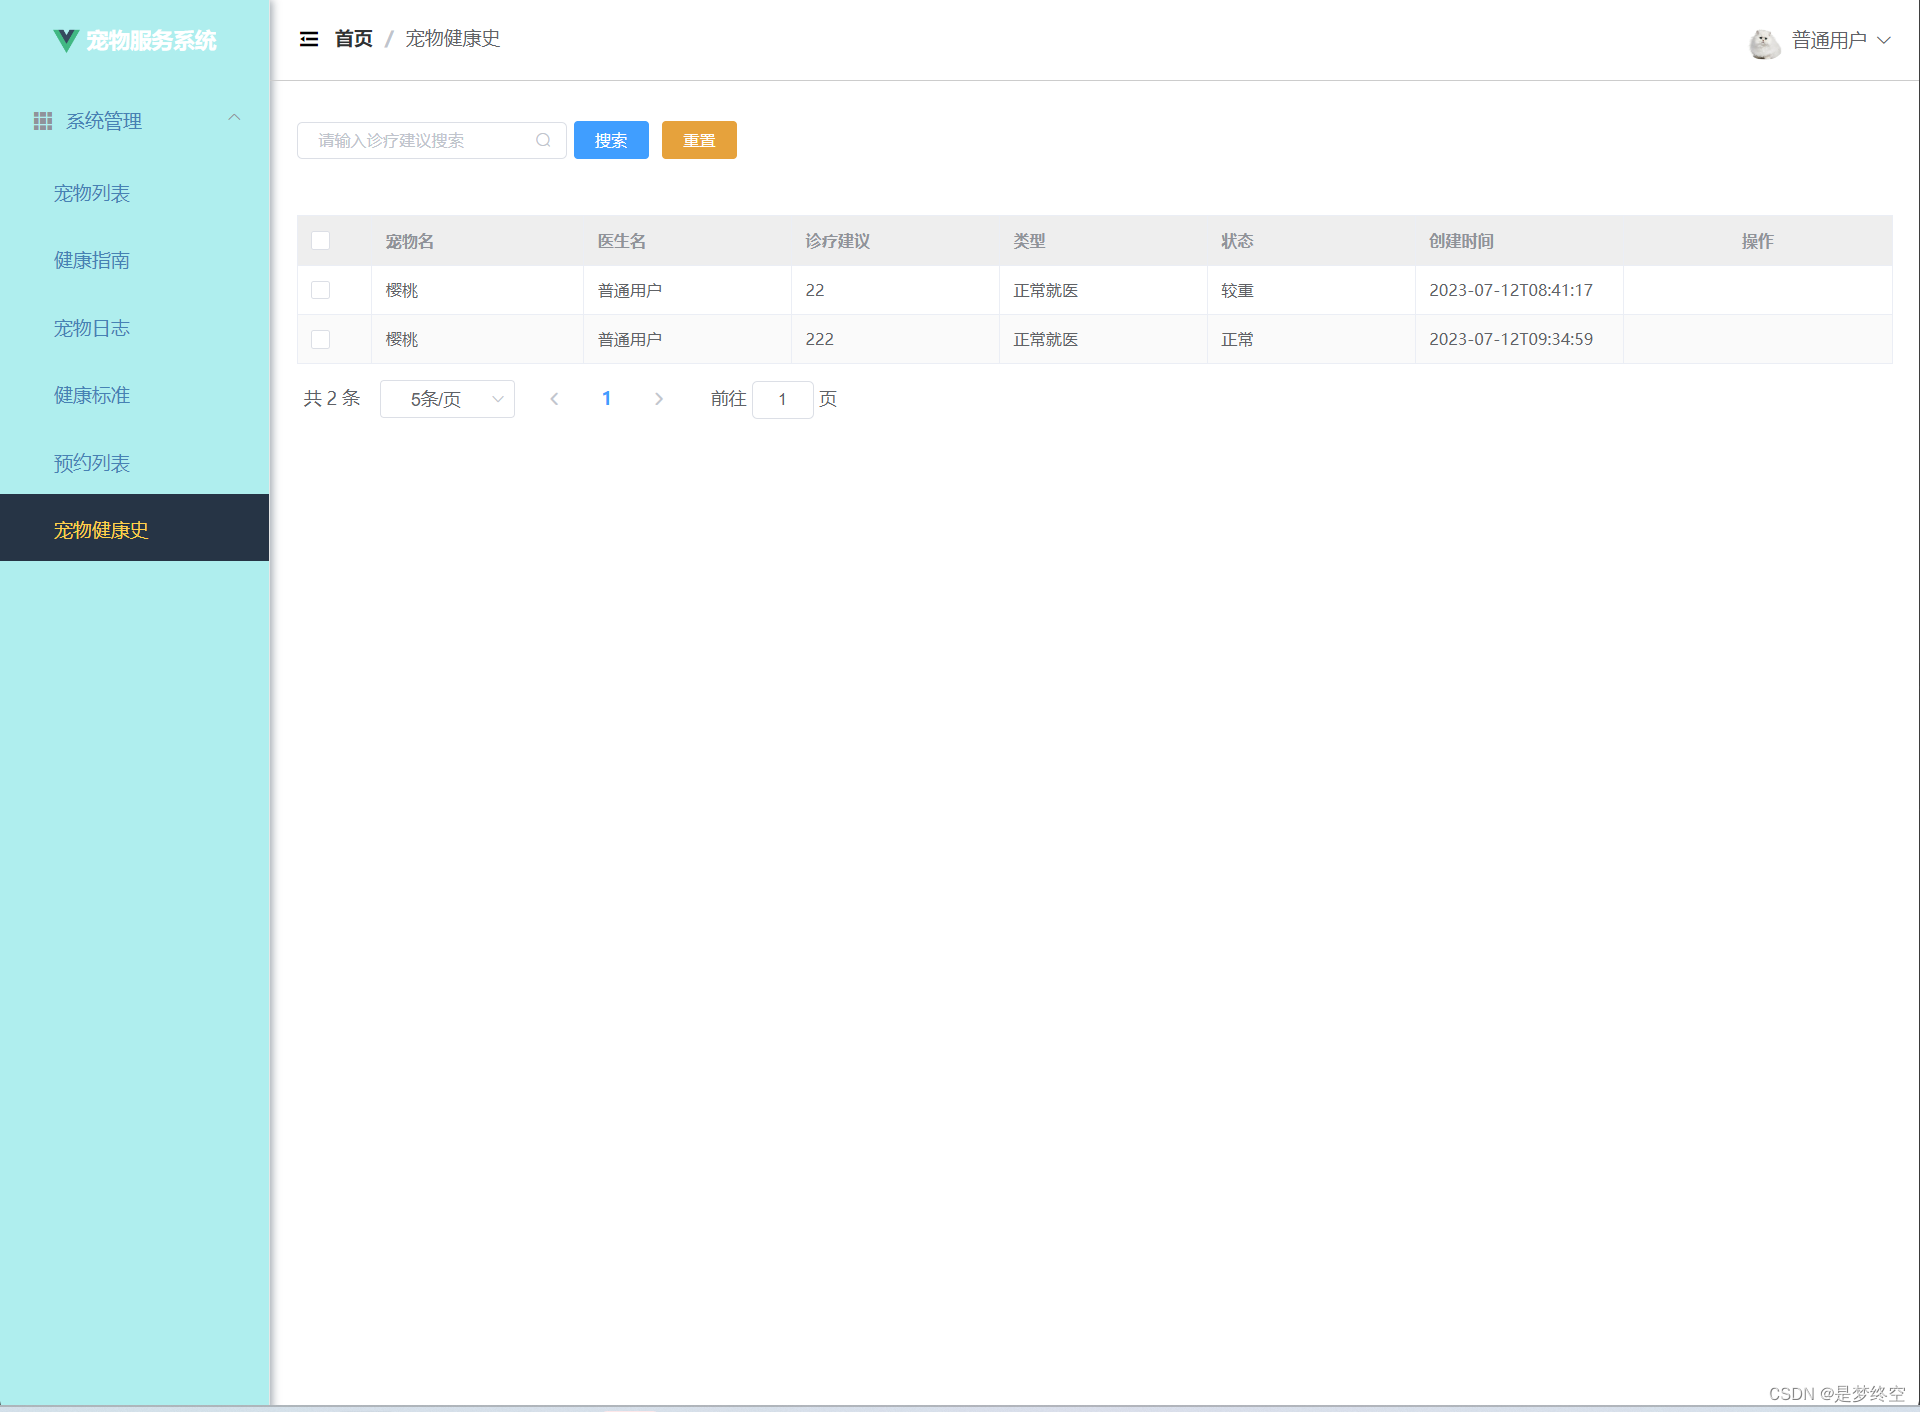
Task: Go to next page arrow
Action: point(658,399)
